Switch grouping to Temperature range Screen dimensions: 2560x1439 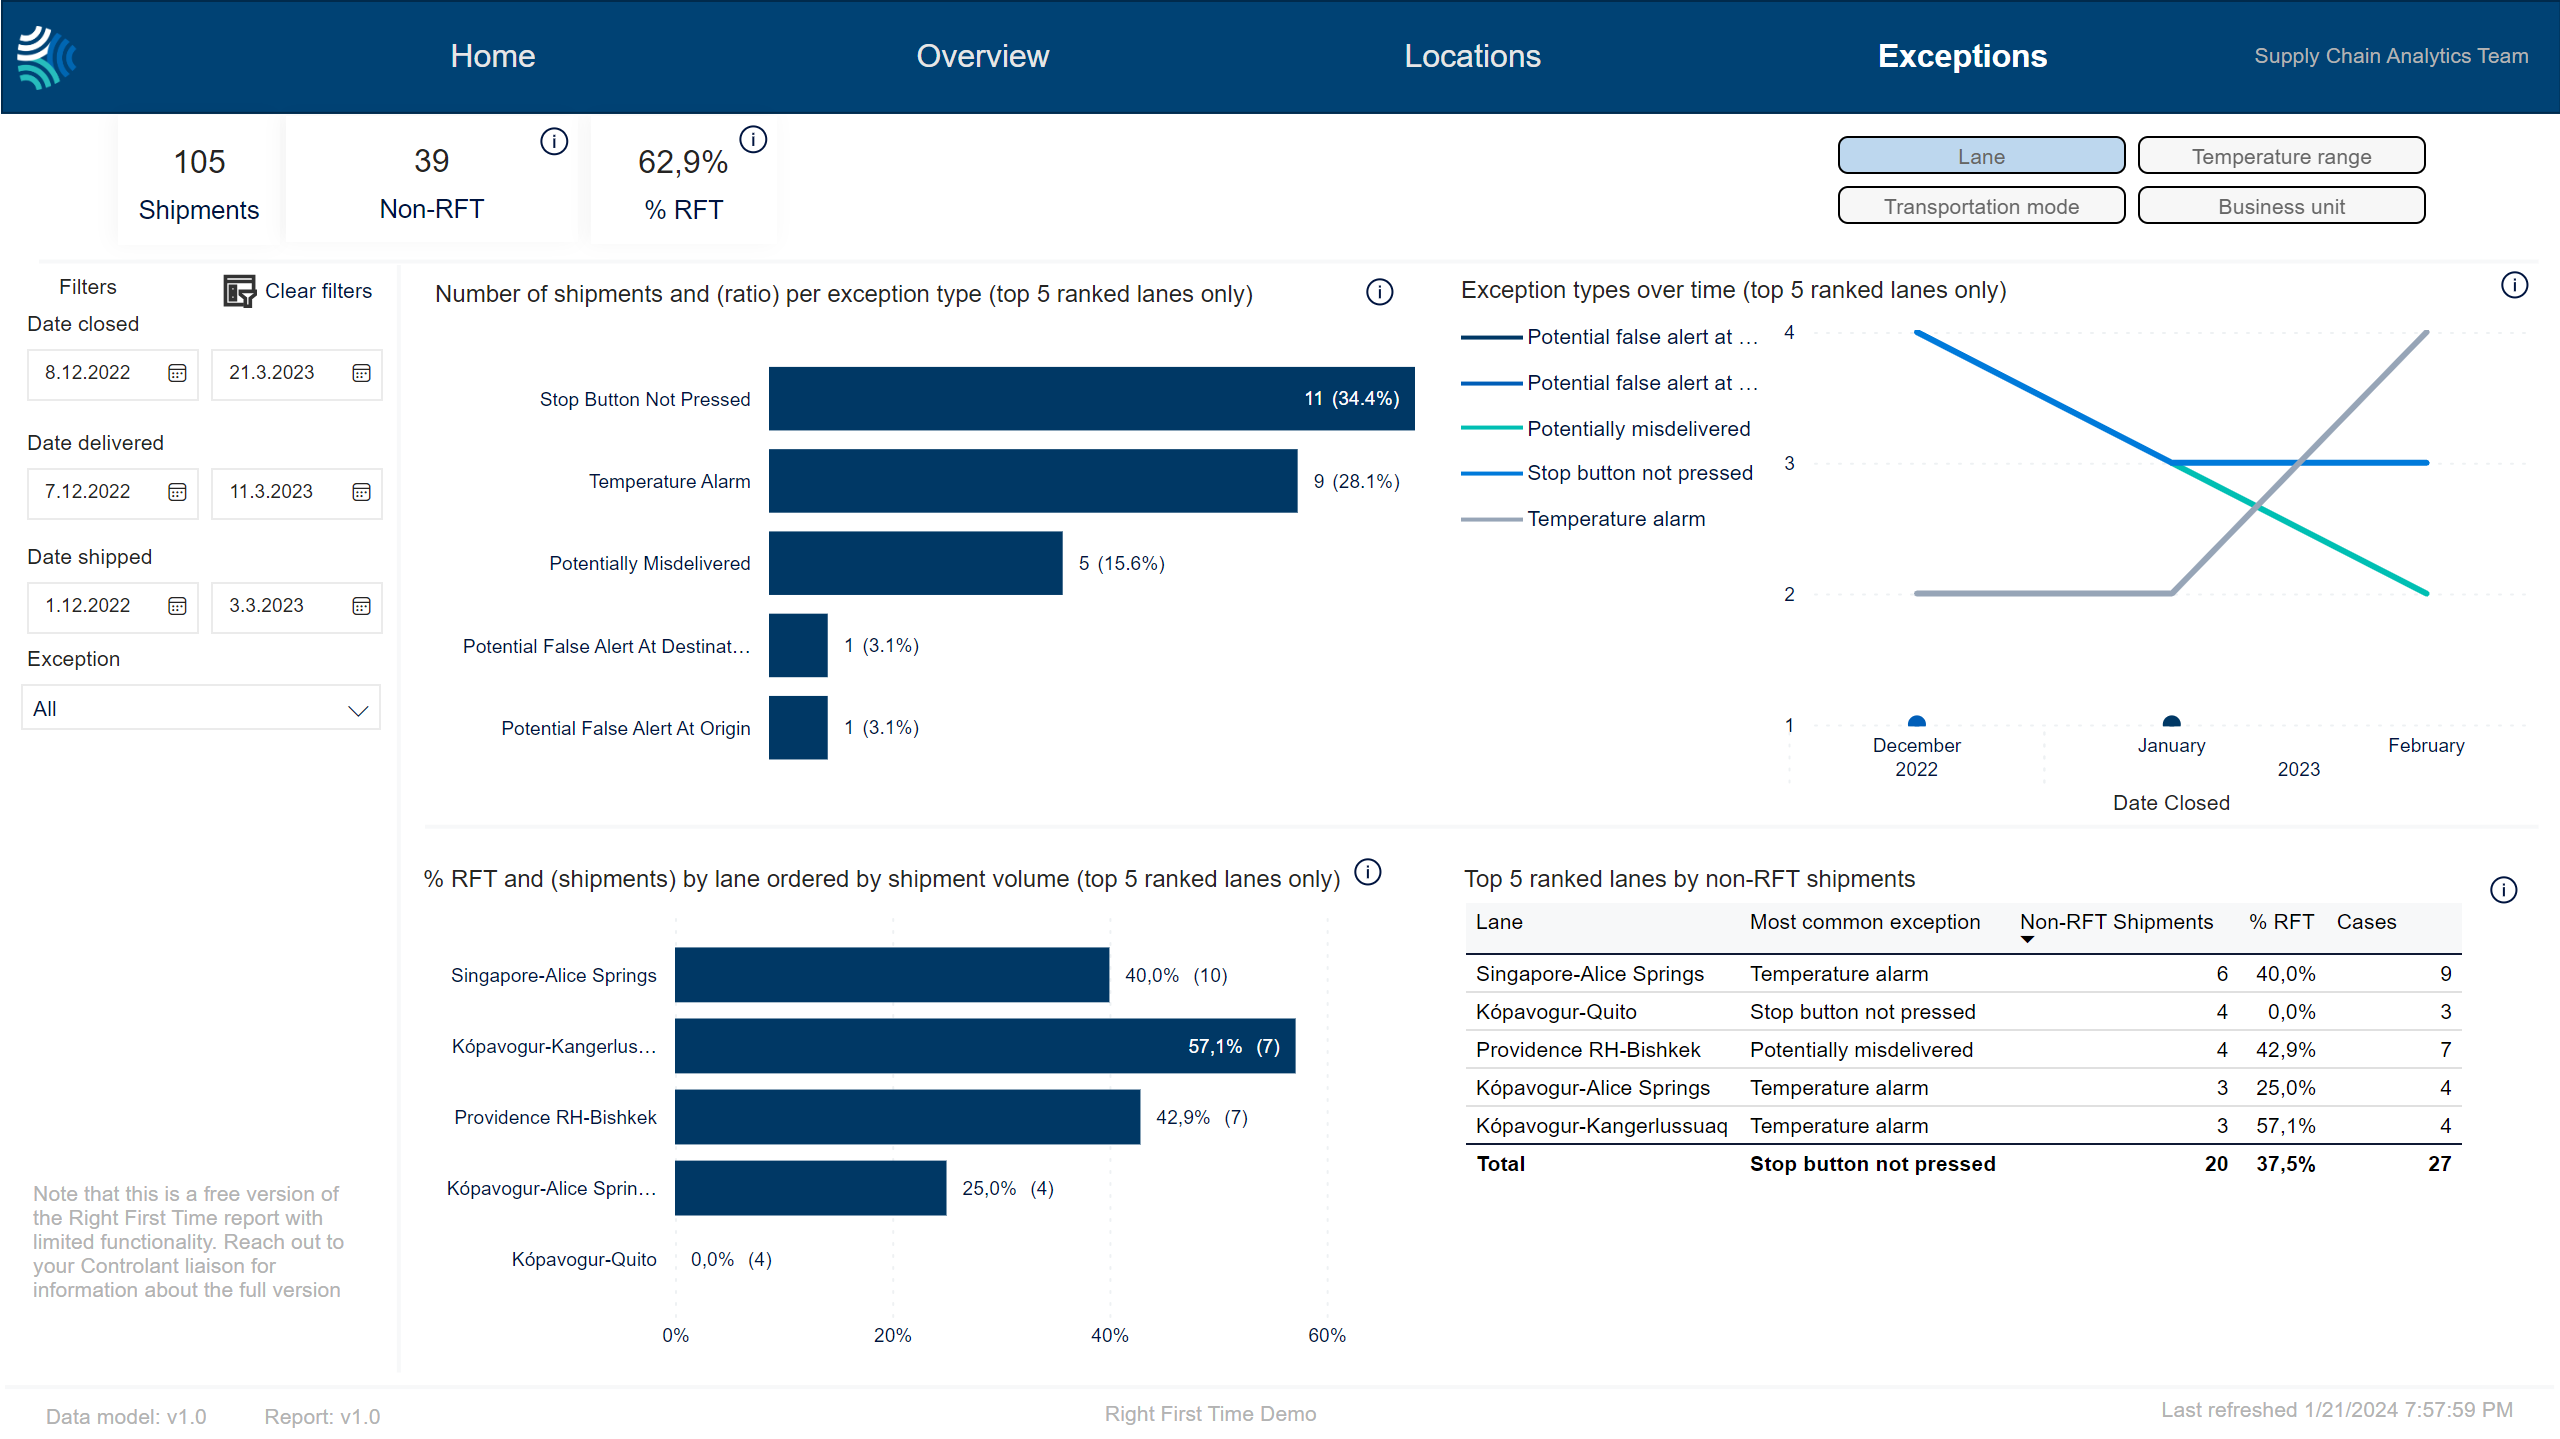2281,156
